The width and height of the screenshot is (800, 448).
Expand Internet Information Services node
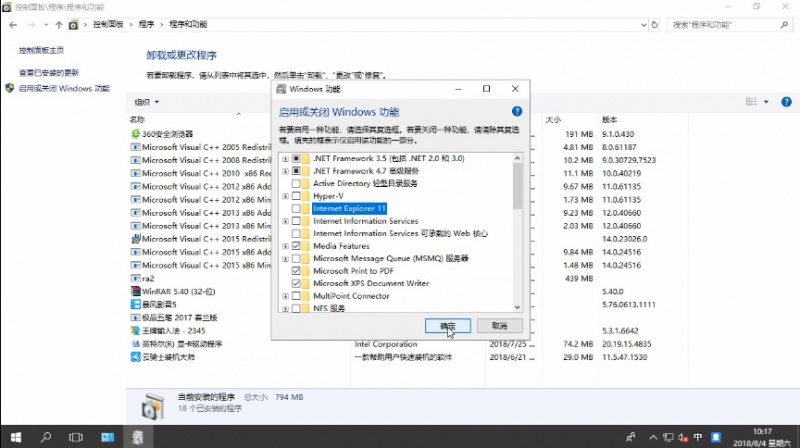(285, 221)
